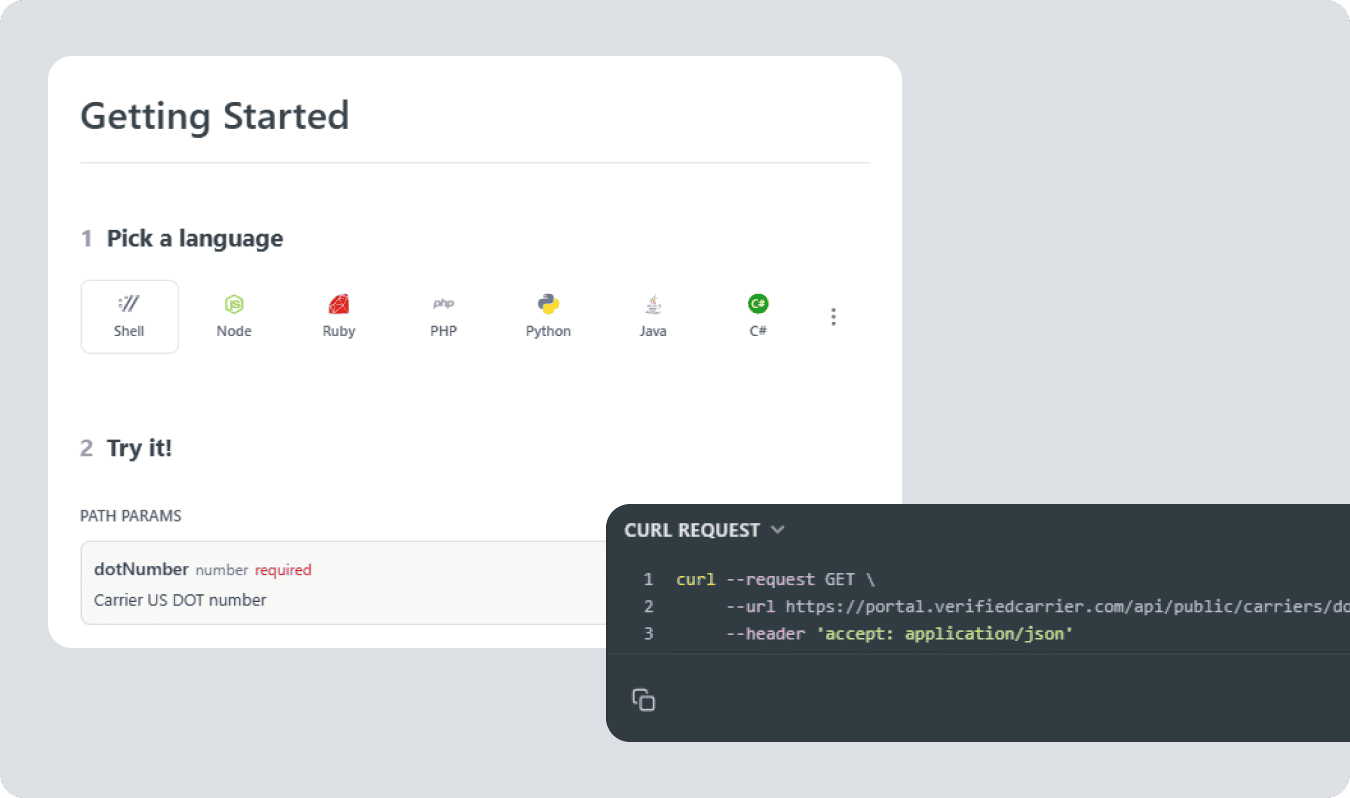Image resolution: width=1350 pixels, height=798 pixels.
Task: Select the Node language icon
Action: (234, 316)
